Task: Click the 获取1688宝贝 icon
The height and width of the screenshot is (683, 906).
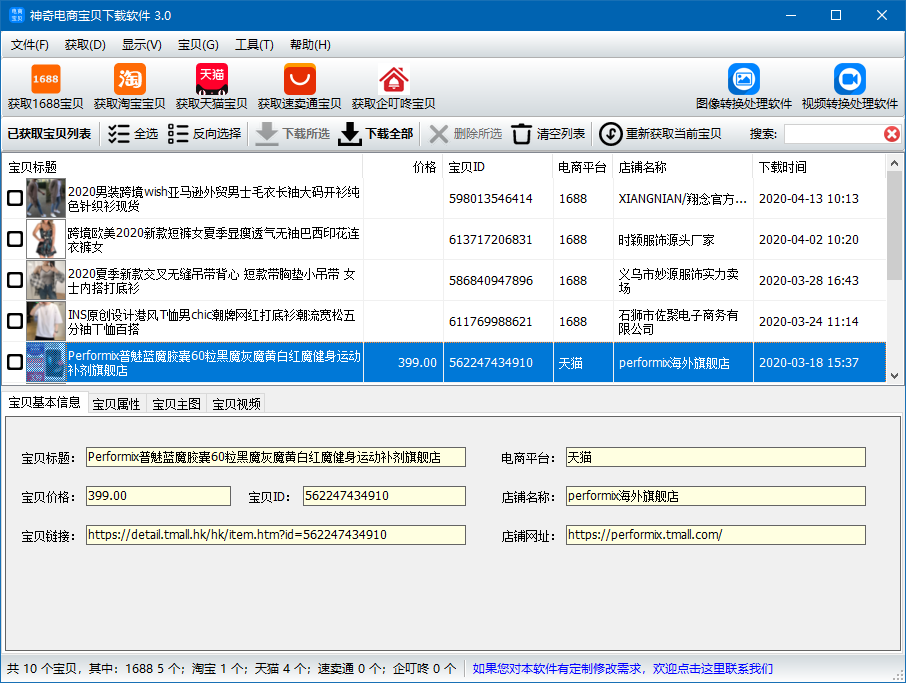Action: [45, 87]
